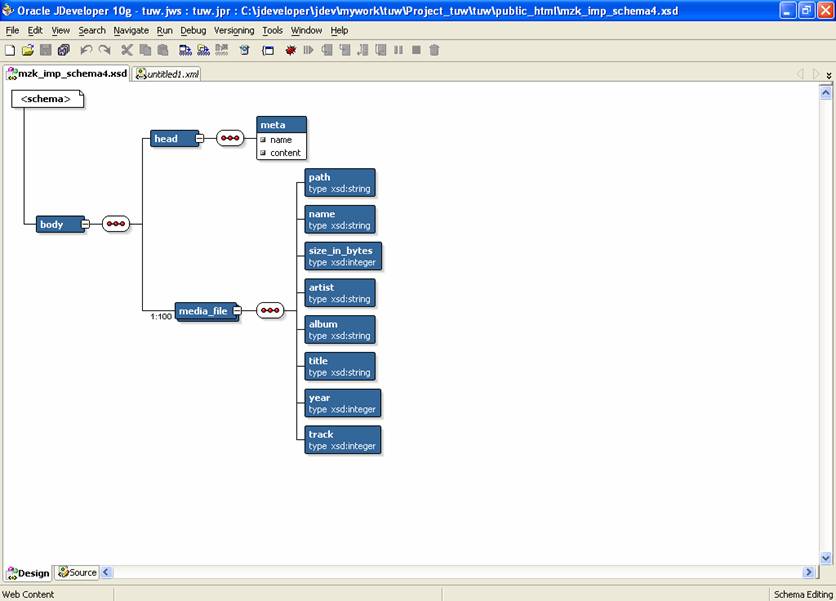Switch to the untitled1.xml tab

coord(168,74)
